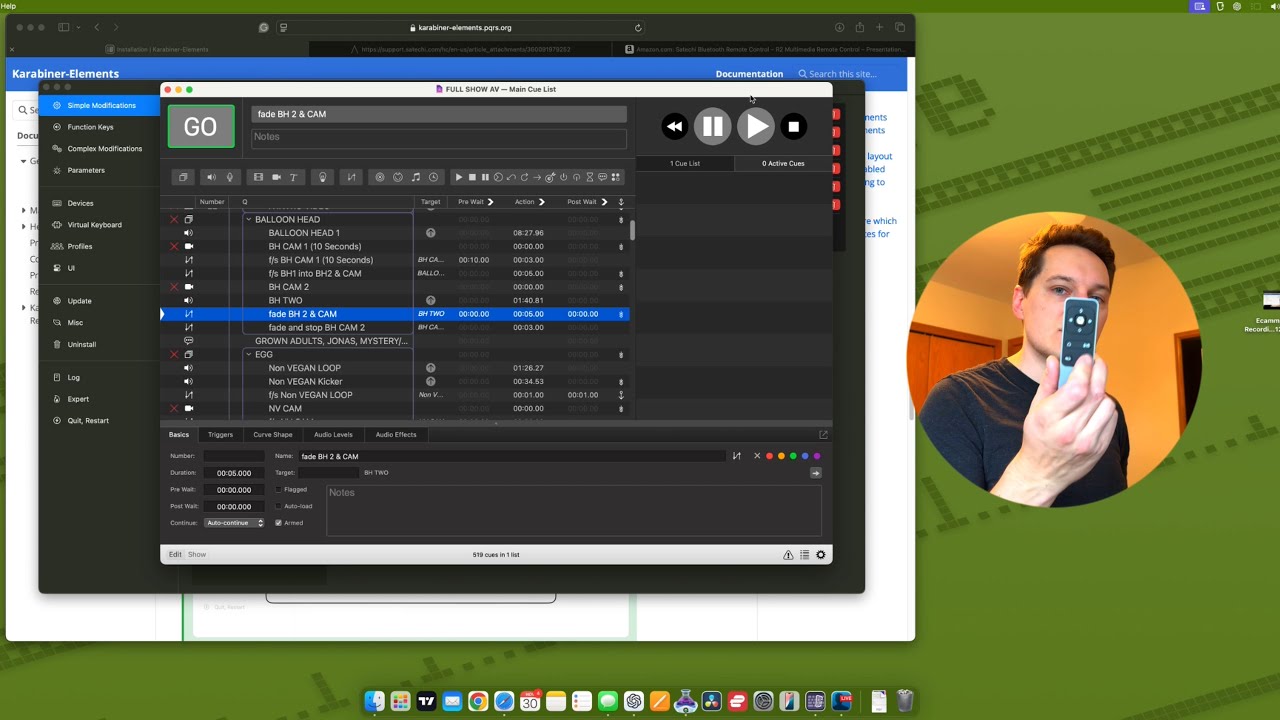Open the warnings triangle in status bar

tap(788, 555)
